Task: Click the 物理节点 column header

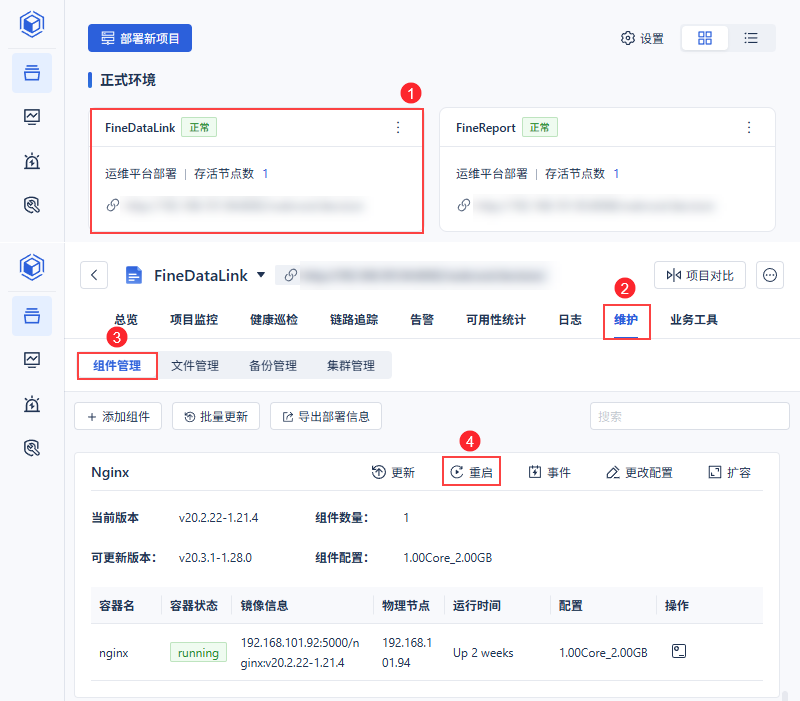Action: pyautogui.click(x=406, y=606)
